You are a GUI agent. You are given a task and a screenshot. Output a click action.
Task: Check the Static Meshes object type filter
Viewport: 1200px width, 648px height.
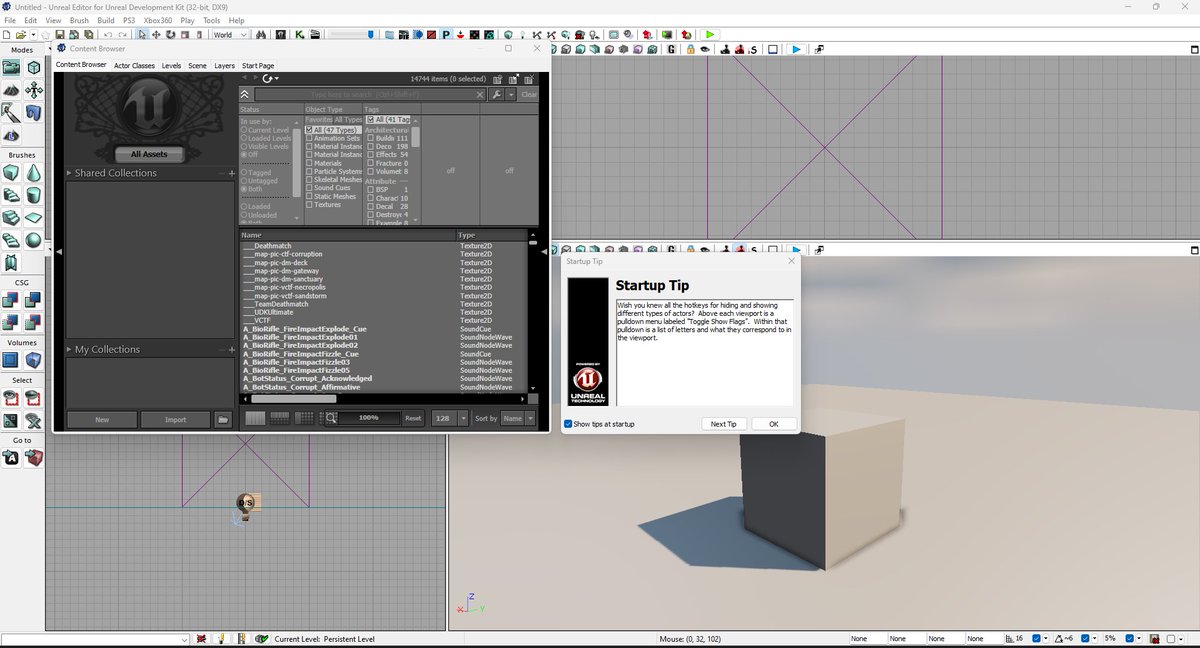click(x=310, y=196)
